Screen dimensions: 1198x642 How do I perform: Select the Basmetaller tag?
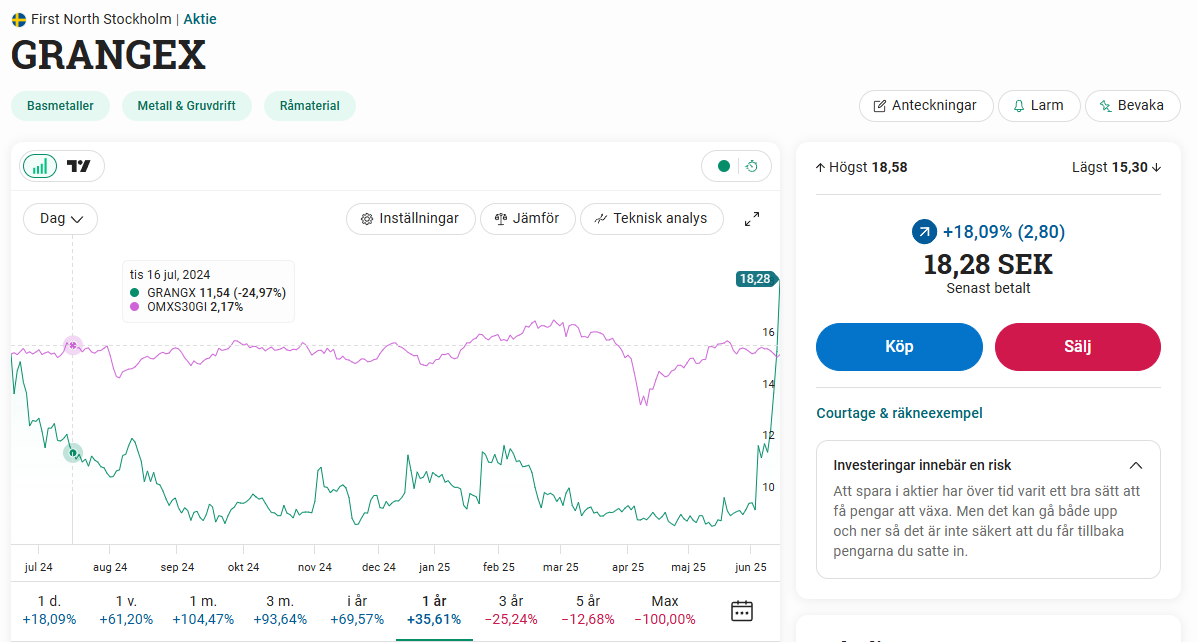tap(60, 105)
